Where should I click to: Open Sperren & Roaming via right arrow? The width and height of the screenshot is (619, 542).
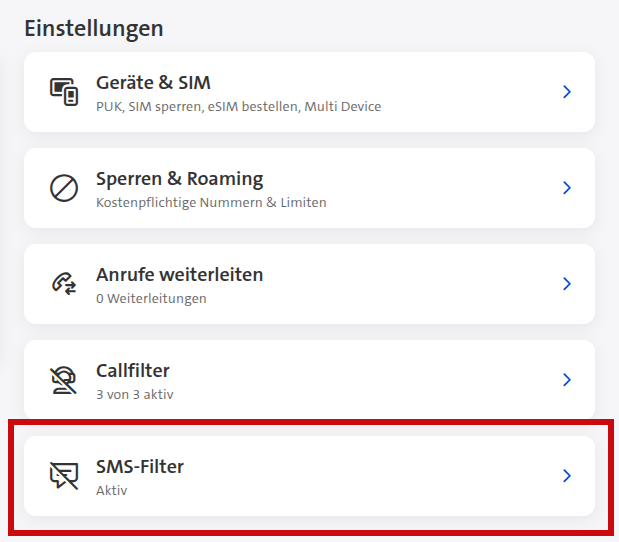566,188
